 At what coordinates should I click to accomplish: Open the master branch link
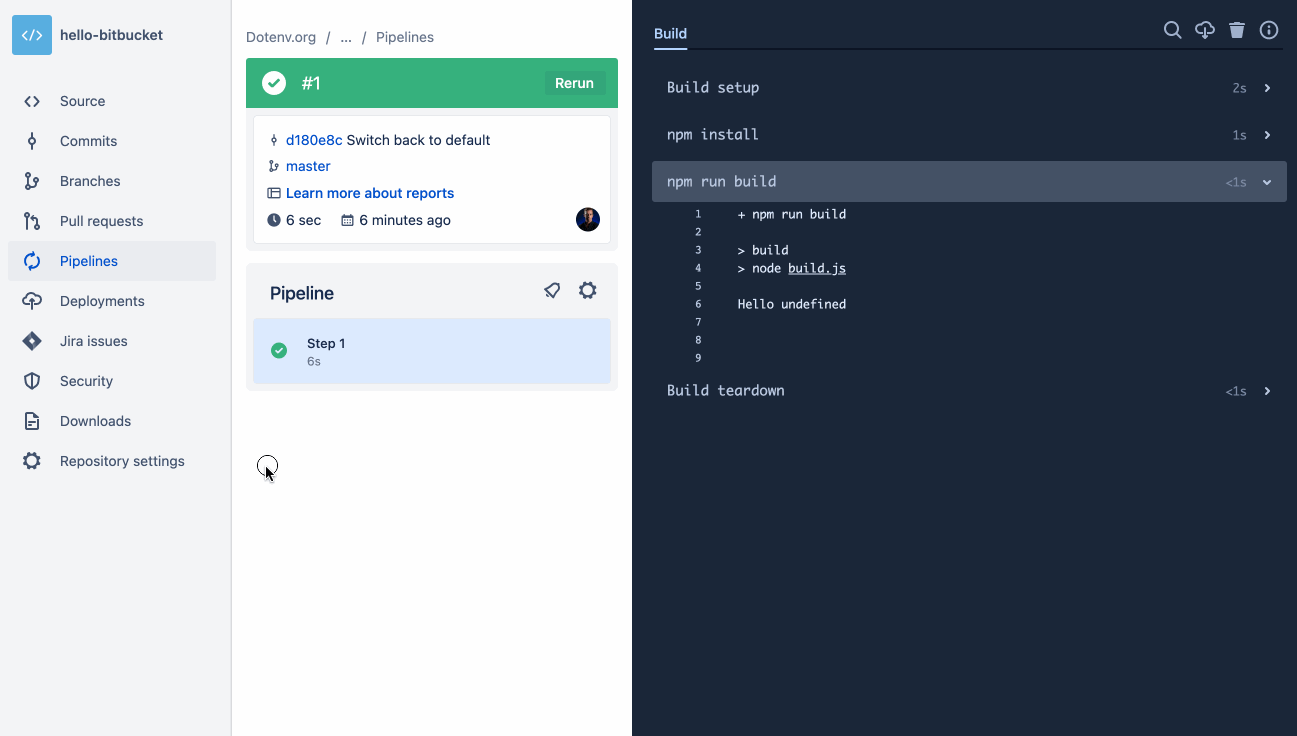point(308,166)
